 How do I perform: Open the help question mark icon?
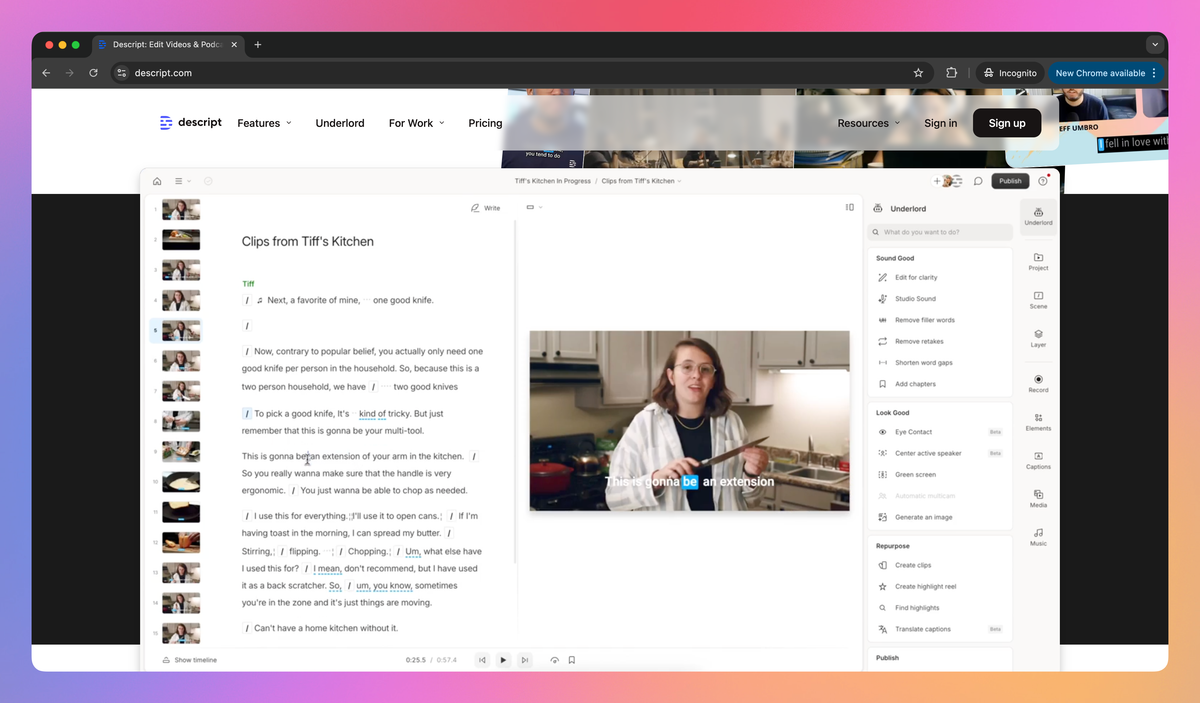click(1043, 181)
